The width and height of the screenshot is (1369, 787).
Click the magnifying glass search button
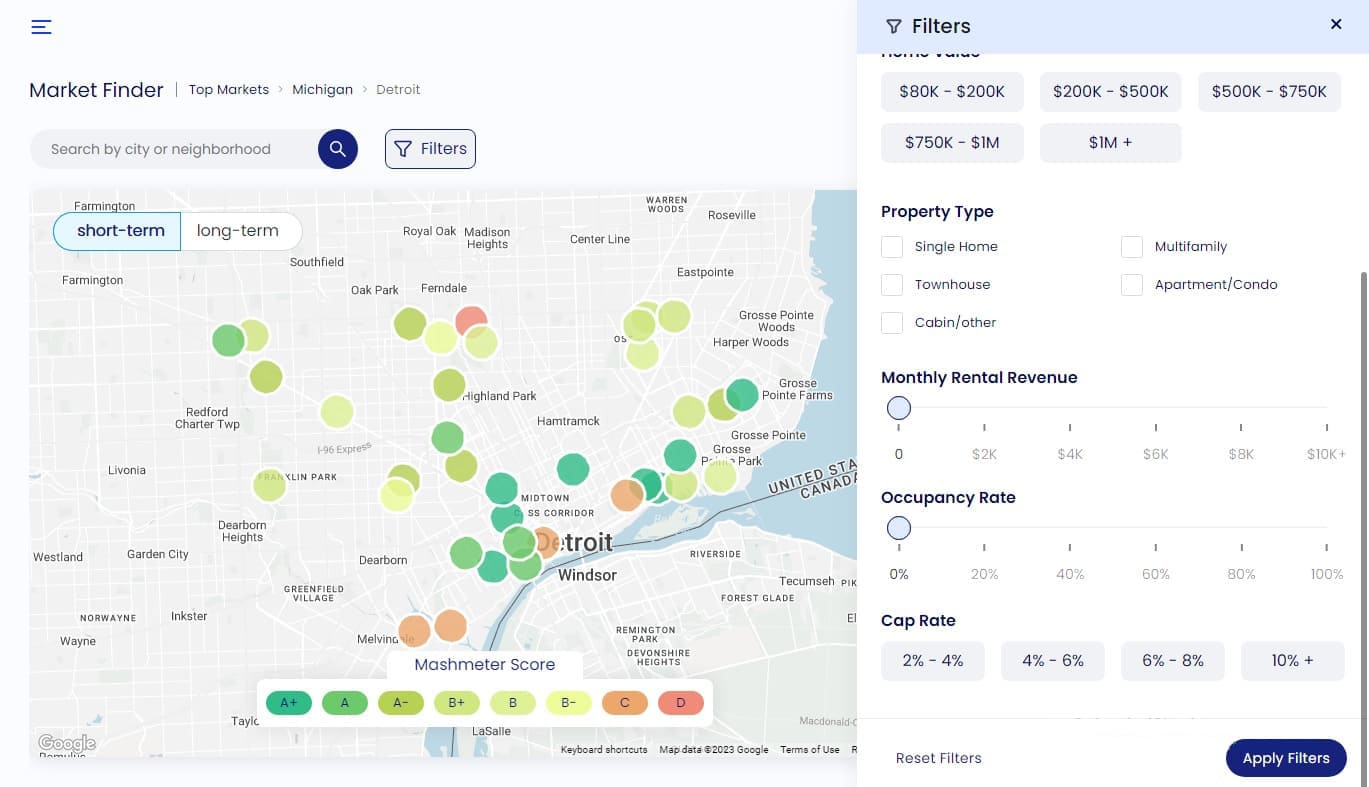pos(338,149)
